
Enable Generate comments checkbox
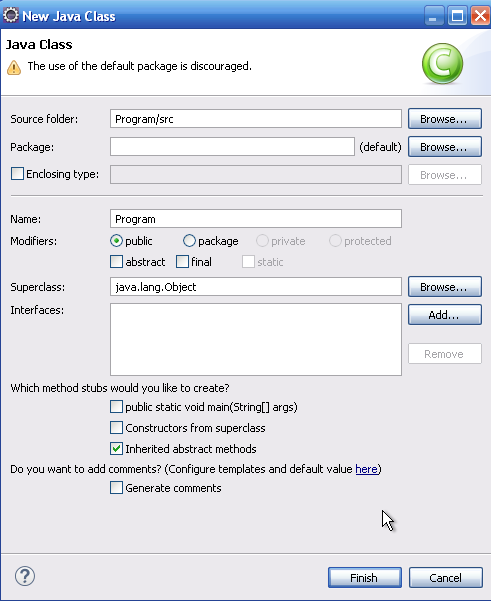click(116, 488)
